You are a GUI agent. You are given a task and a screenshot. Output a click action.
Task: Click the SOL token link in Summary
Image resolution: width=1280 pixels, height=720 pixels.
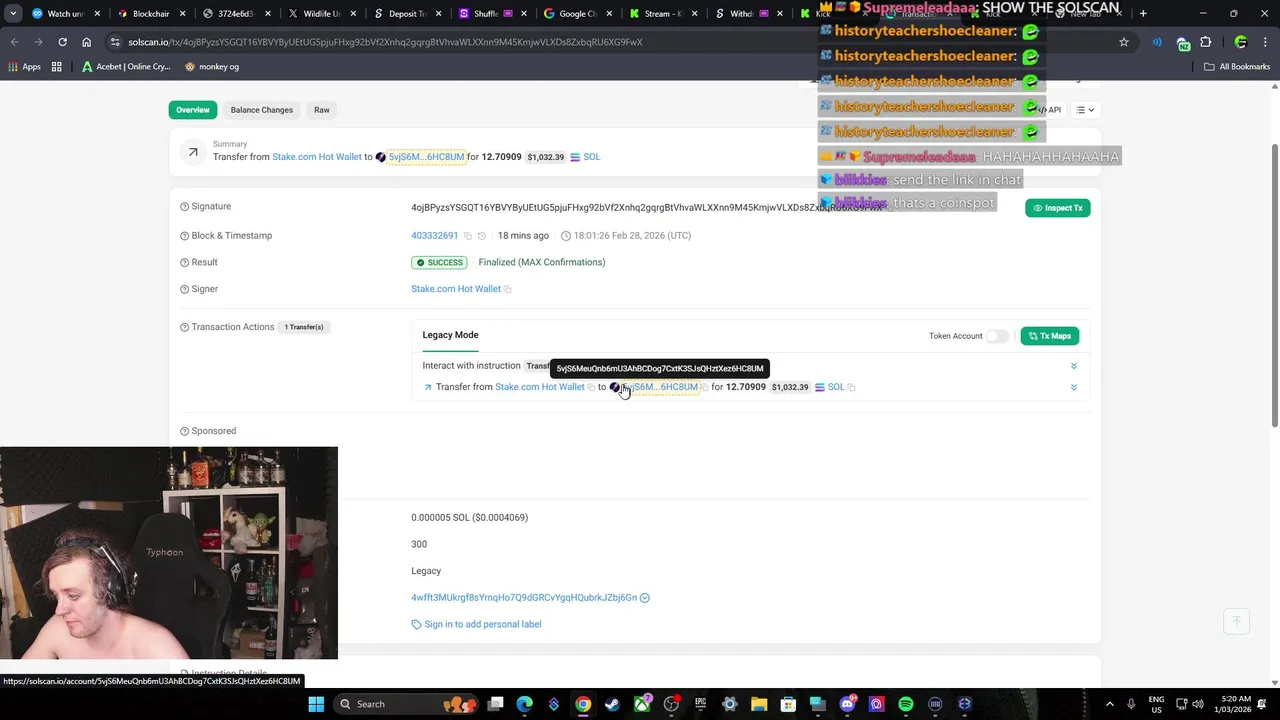[x=591, y=157]
